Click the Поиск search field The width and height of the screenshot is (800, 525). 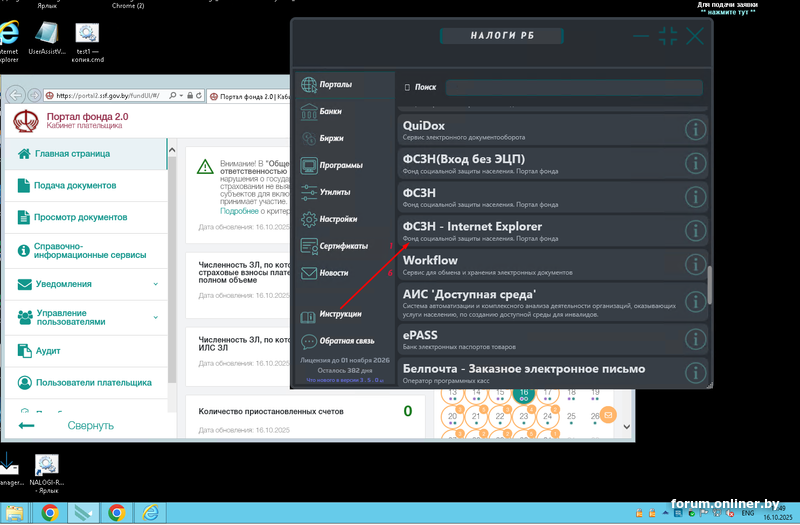tap(574, 87)
